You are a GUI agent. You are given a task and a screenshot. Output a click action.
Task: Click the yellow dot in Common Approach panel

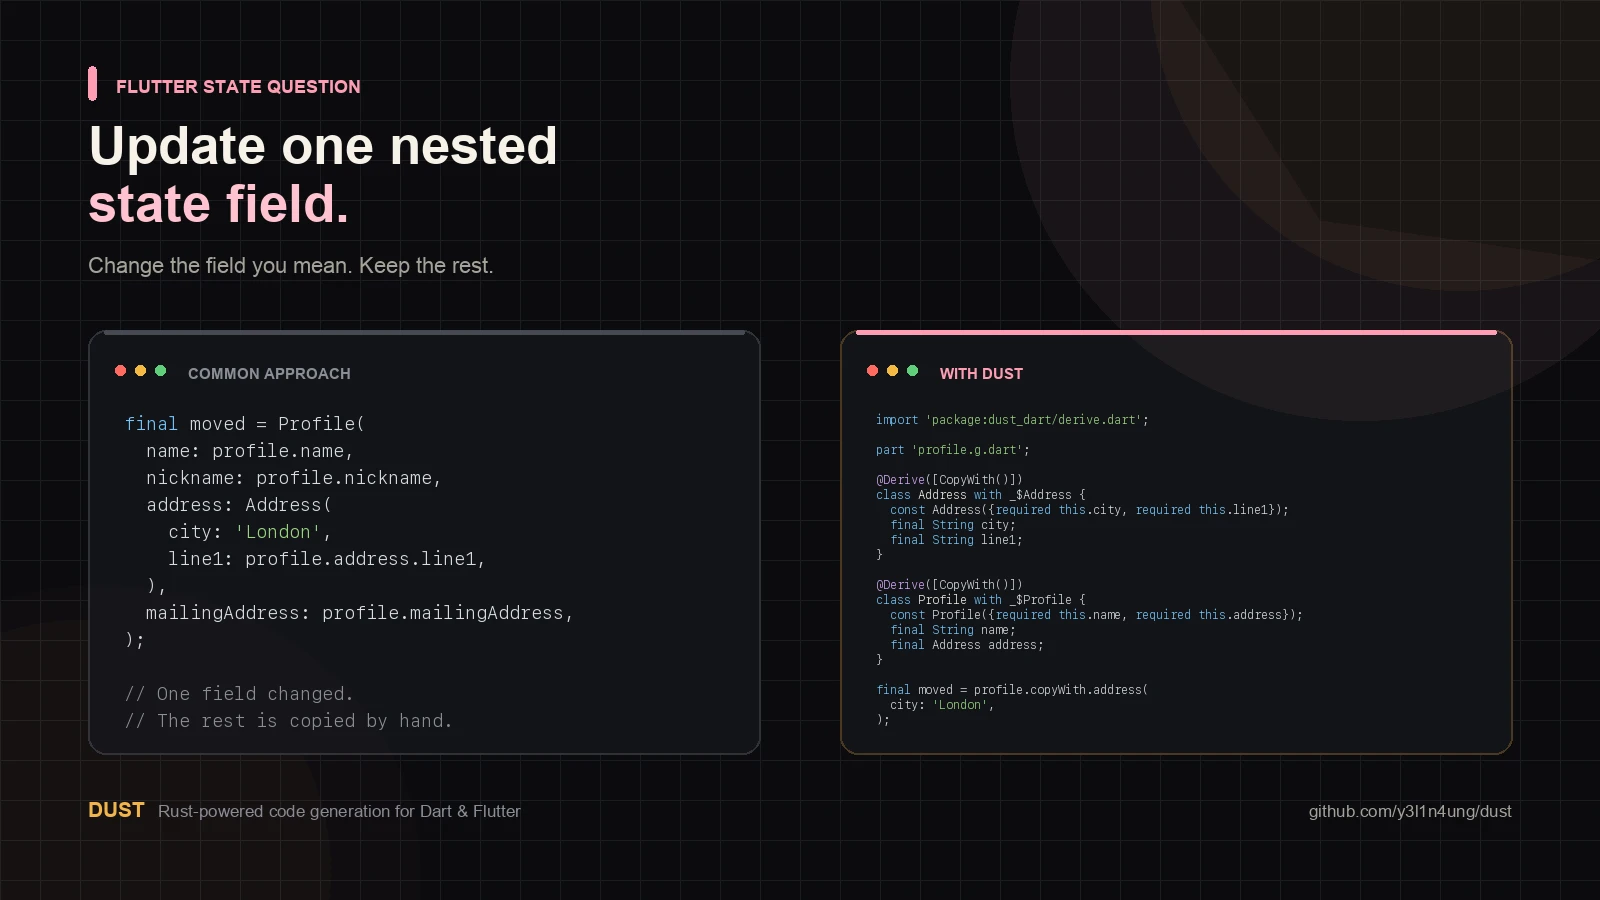[141, 371]
